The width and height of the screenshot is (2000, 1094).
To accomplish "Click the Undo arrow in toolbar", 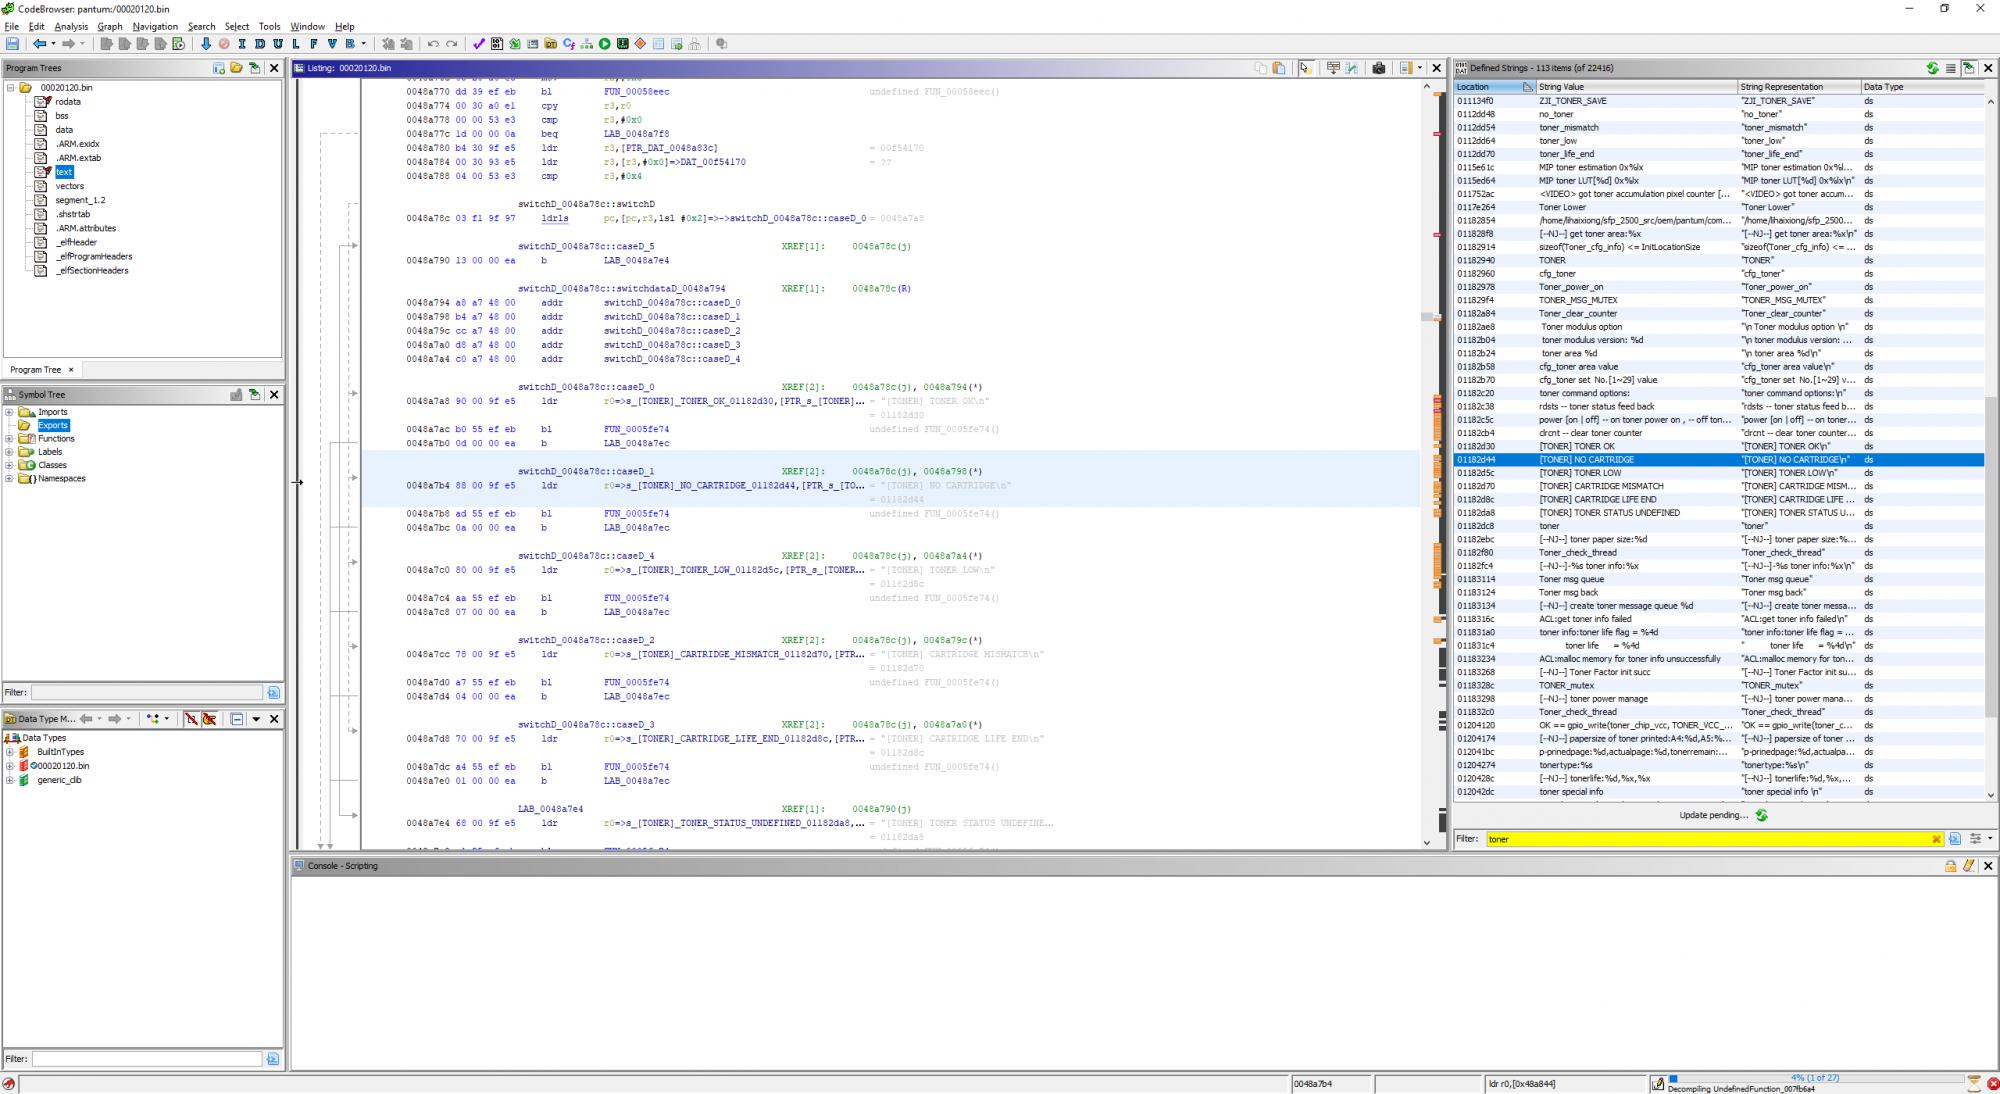I will [433, 44].
